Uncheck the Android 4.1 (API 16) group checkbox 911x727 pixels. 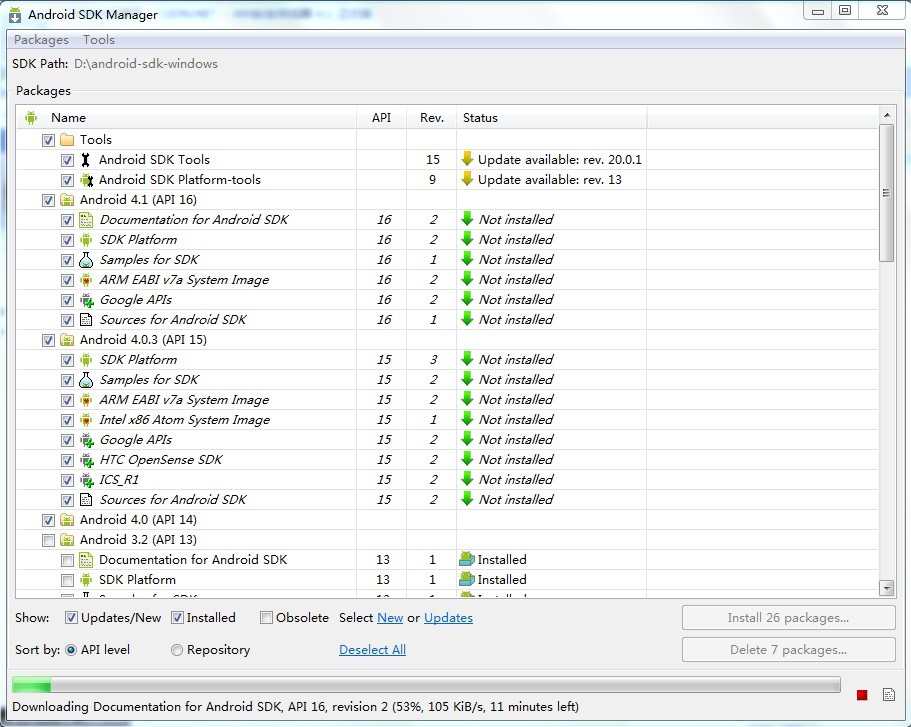(48, 200)
